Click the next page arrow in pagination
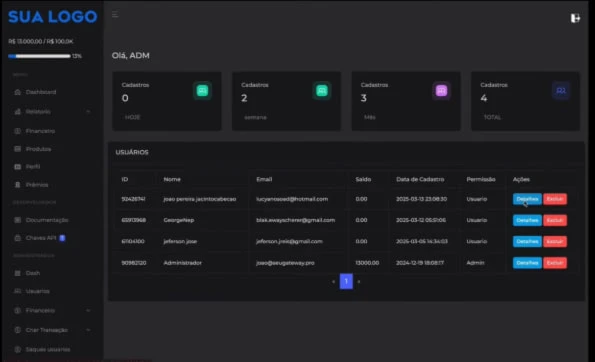This screenshot has height=362, width=595. [359, 282]
